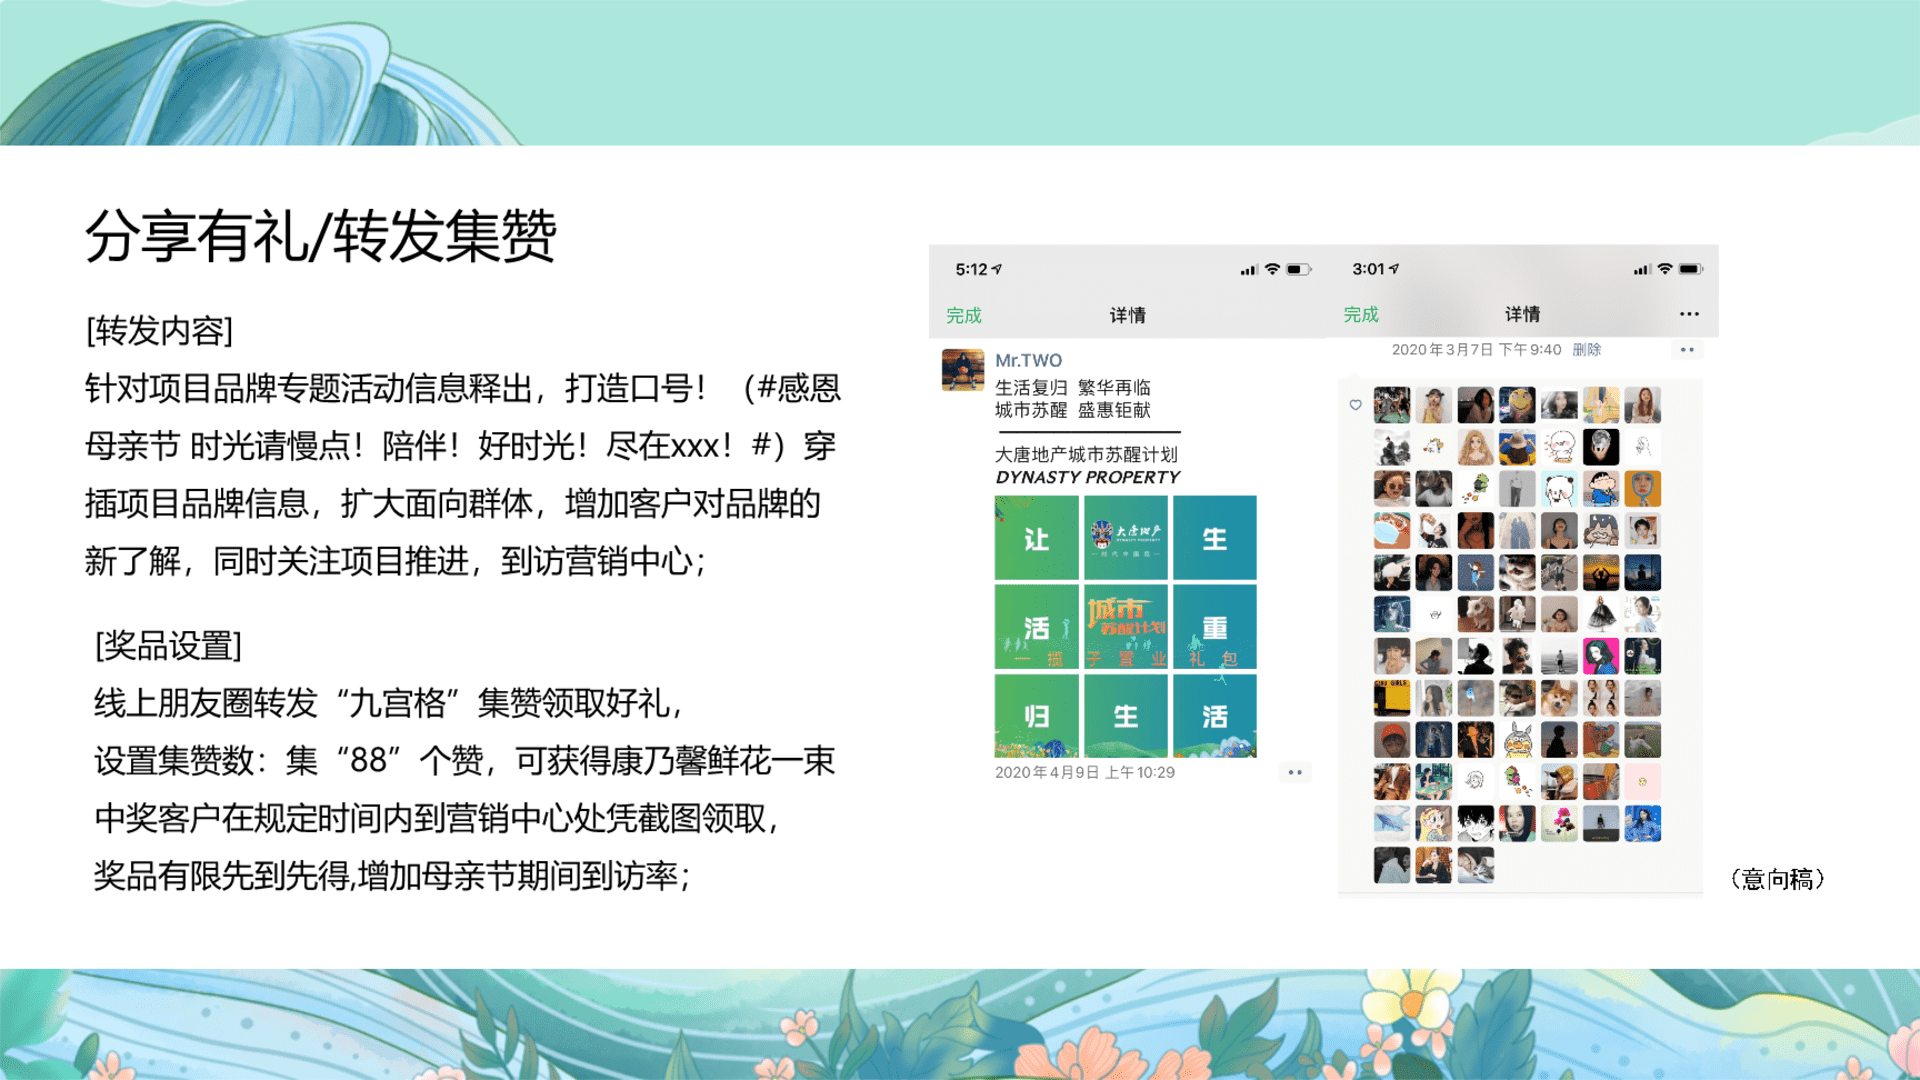1920x1080 pixels.
Task: Click the 城市苏醒 盛惠钜献 line
Action: click(1073, 410)
